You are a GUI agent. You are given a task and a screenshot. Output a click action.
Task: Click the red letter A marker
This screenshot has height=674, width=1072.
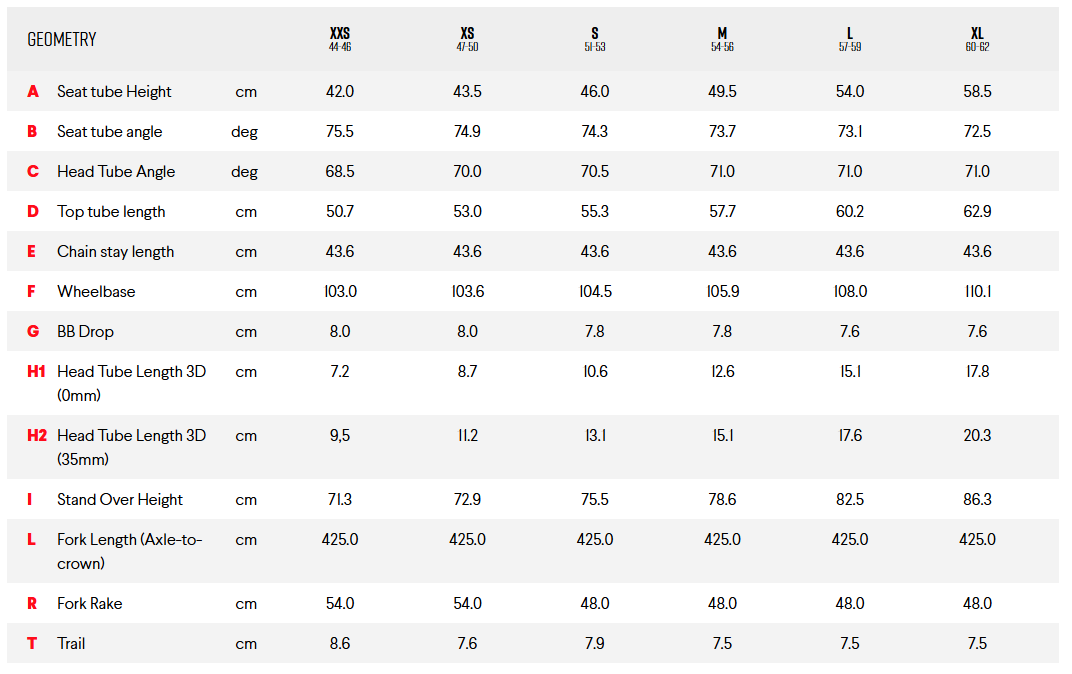tap(33, 92)
